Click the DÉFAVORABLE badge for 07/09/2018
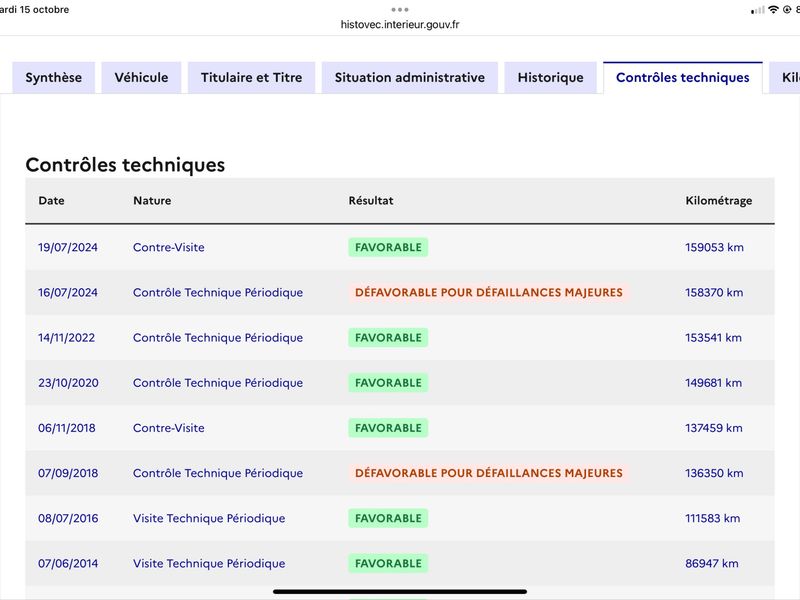The width and height of the screenshot is (800, 600). pos(489,473)
